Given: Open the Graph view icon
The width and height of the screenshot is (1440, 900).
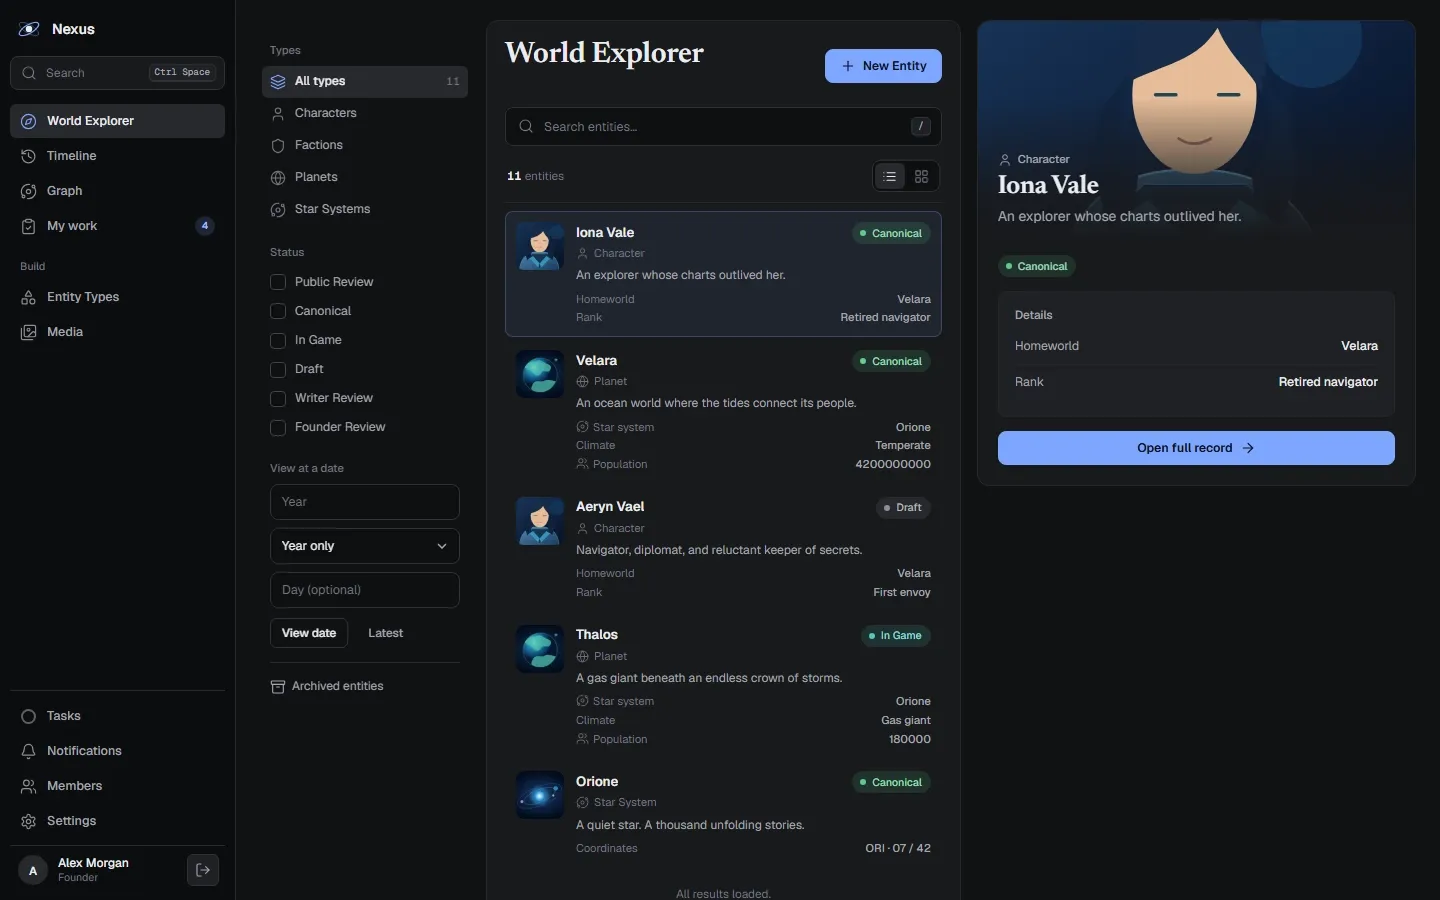Looking at the screenshot, I should 28,191.
